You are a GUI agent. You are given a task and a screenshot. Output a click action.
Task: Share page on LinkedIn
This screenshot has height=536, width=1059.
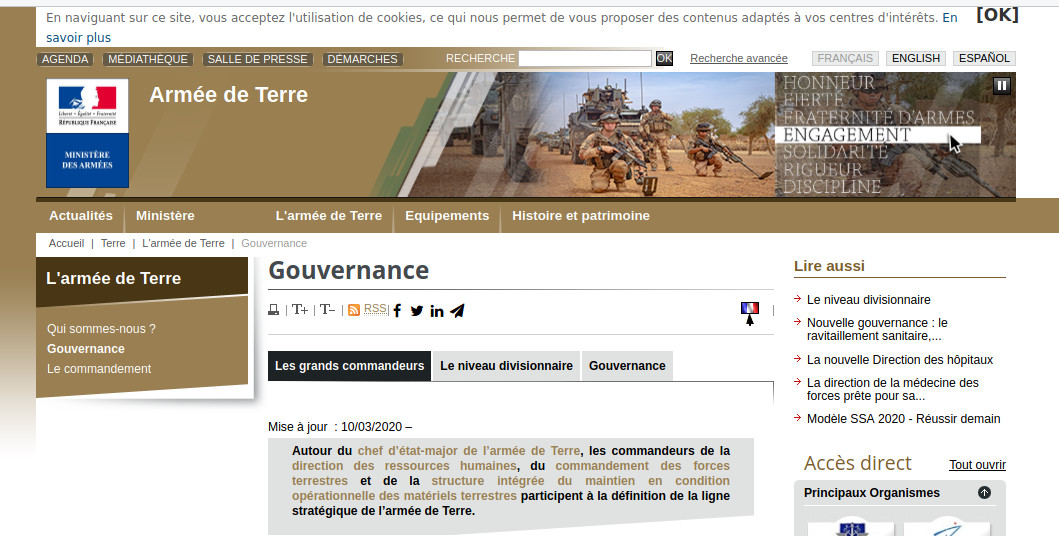pyautogui.click(x=437, y=311)
